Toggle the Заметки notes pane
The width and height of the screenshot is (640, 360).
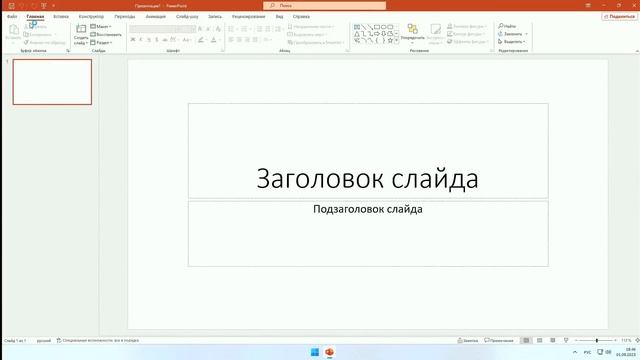(468, 340)
